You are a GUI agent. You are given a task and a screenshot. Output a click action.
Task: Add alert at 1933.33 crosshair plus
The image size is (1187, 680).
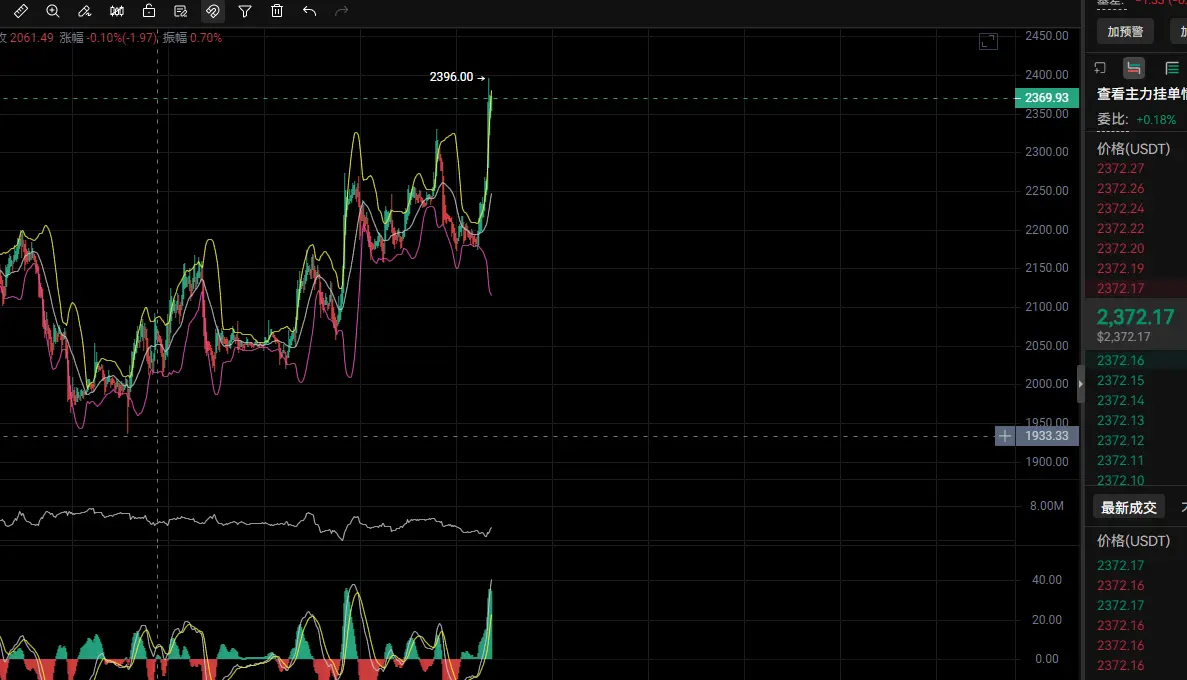1005,436
